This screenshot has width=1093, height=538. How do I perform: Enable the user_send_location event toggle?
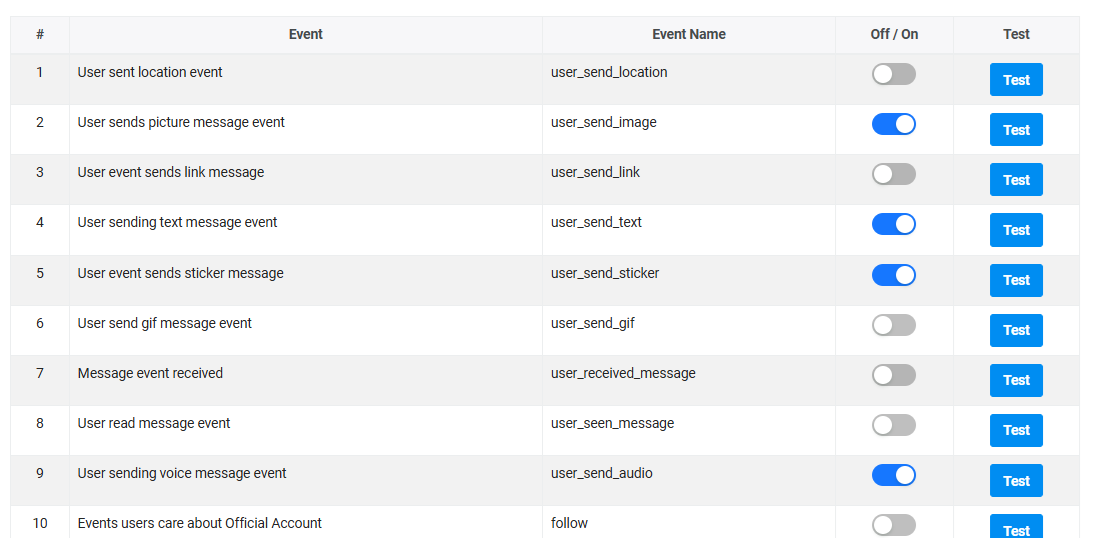pos(894,75)
